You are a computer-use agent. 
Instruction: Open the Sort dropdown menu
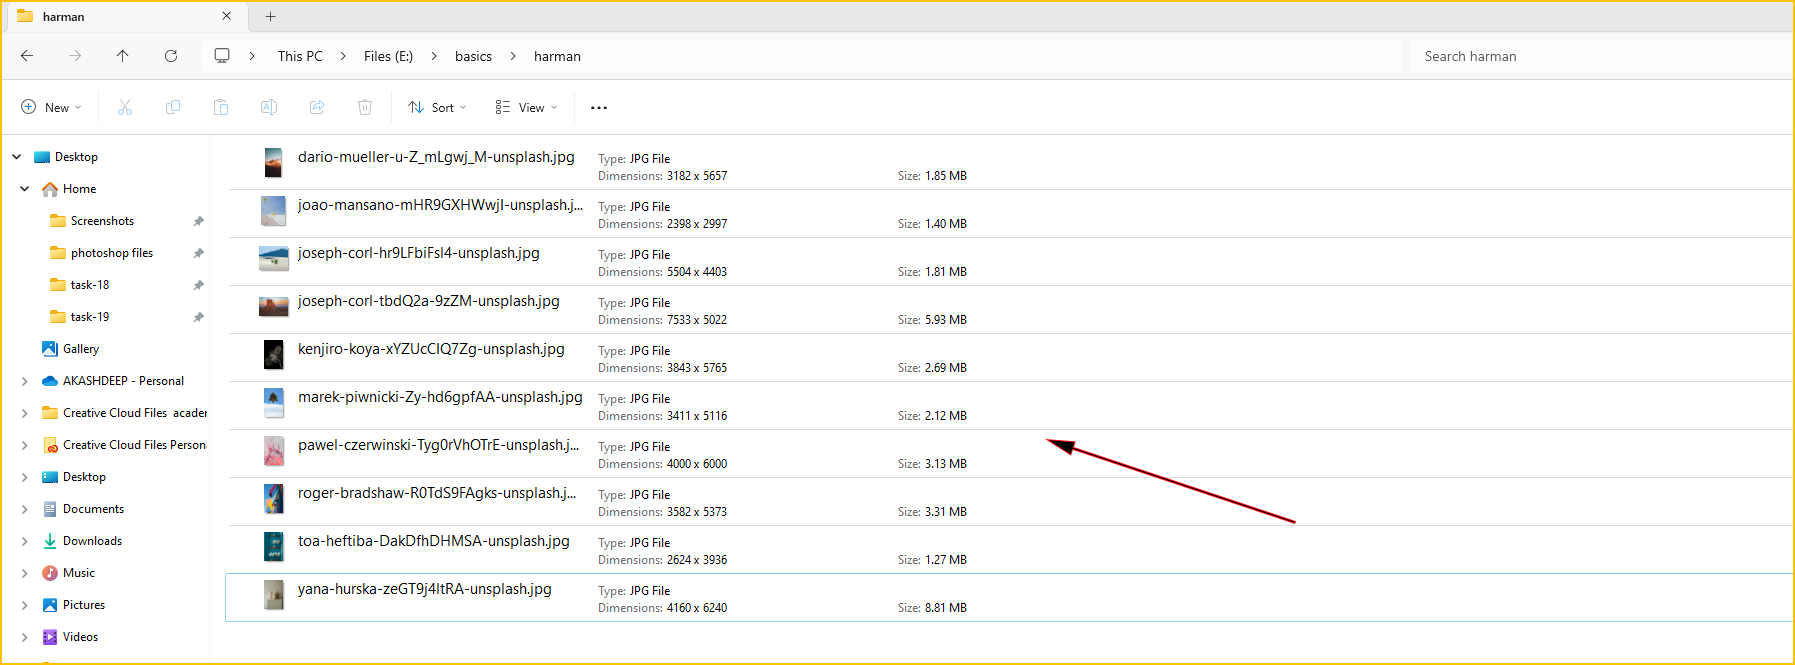pos(437,107)
